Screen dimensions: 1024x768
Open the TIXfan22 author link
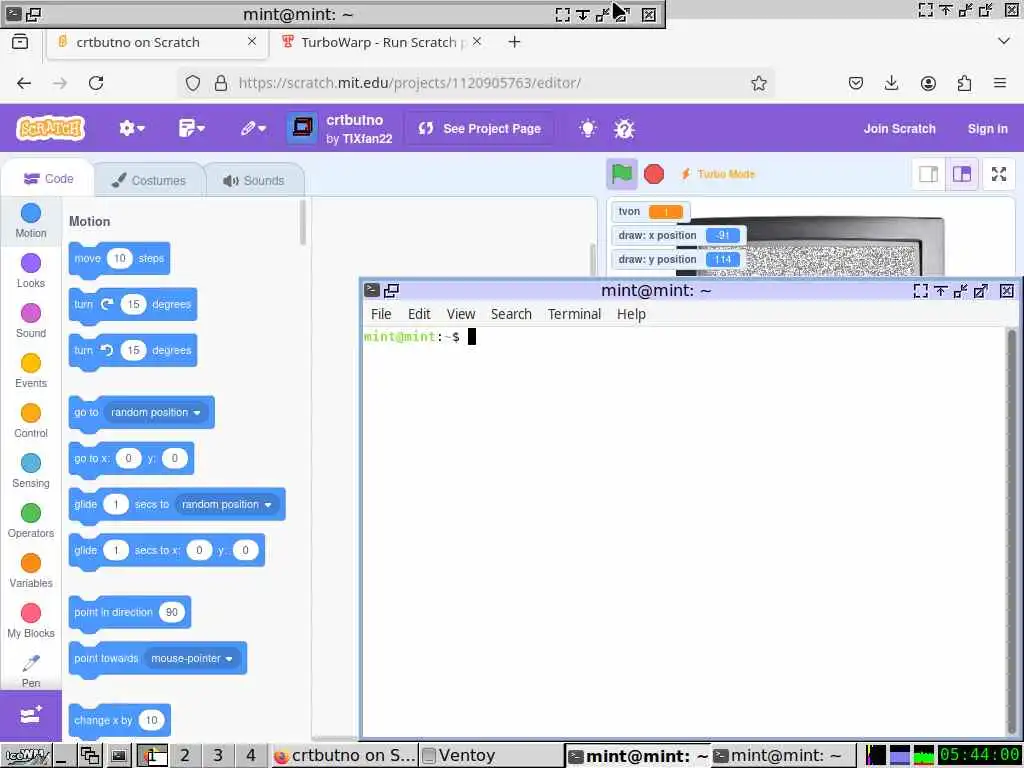pyautogui.click(x=367, y=138)
